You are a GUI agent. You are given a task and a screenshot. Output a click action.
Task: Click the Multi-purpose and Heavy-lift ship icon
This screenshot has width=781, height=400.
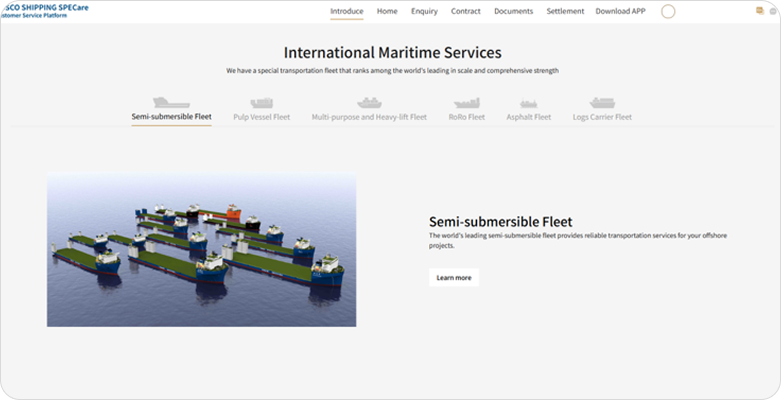coord(369,103)
